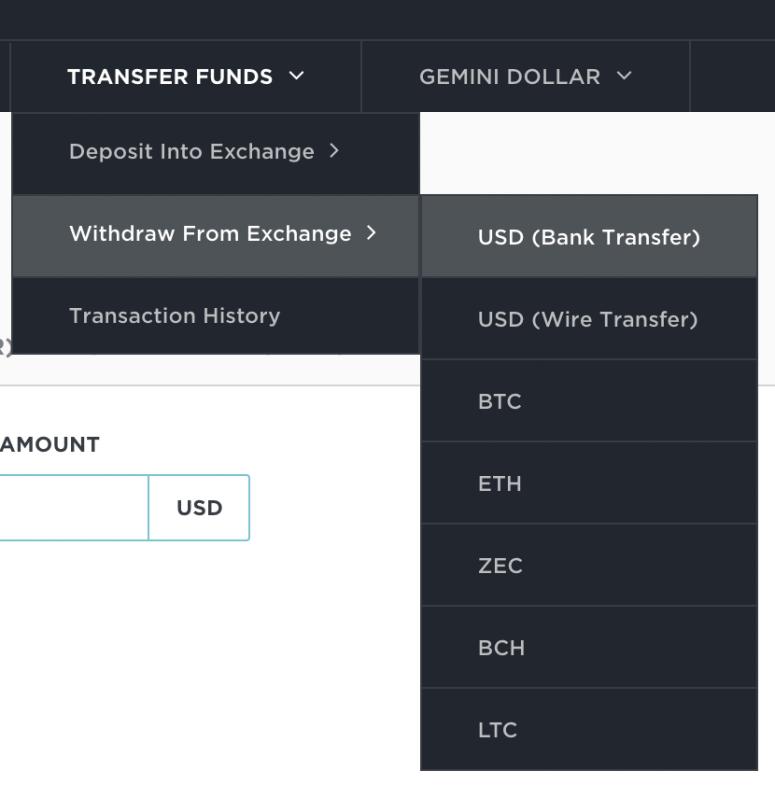Pick BCH in the withdraw list
This screenshot has width=775, height=812.
tap(501, 648)
